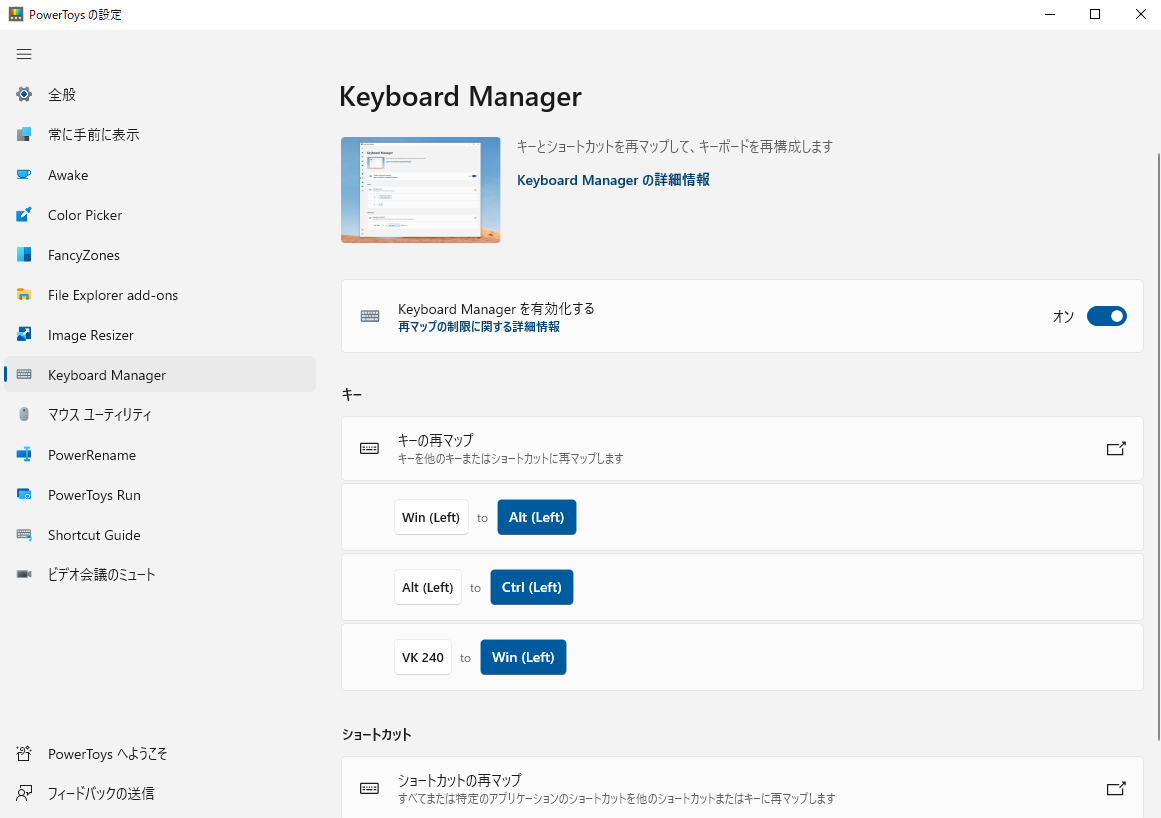Click the File Explorer add-ons icon
The height and width of the screenshot is (818, 1161).
point(24,295)
